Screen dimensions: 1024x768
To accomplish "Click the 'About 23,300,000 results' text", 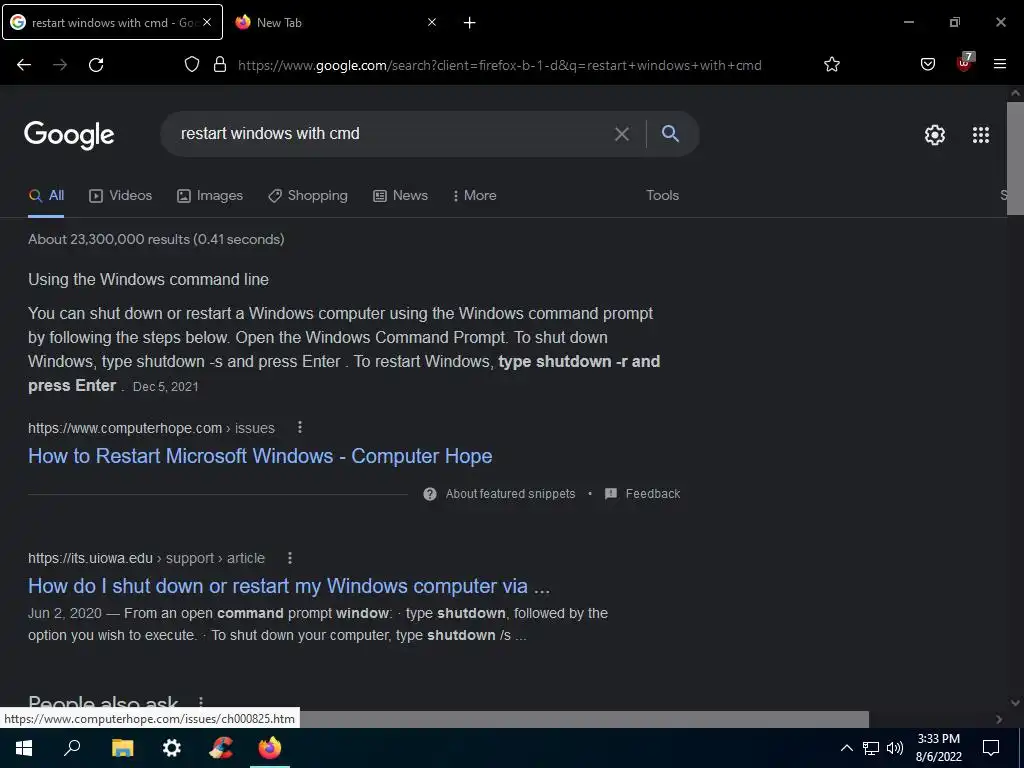I will (156, 239).
